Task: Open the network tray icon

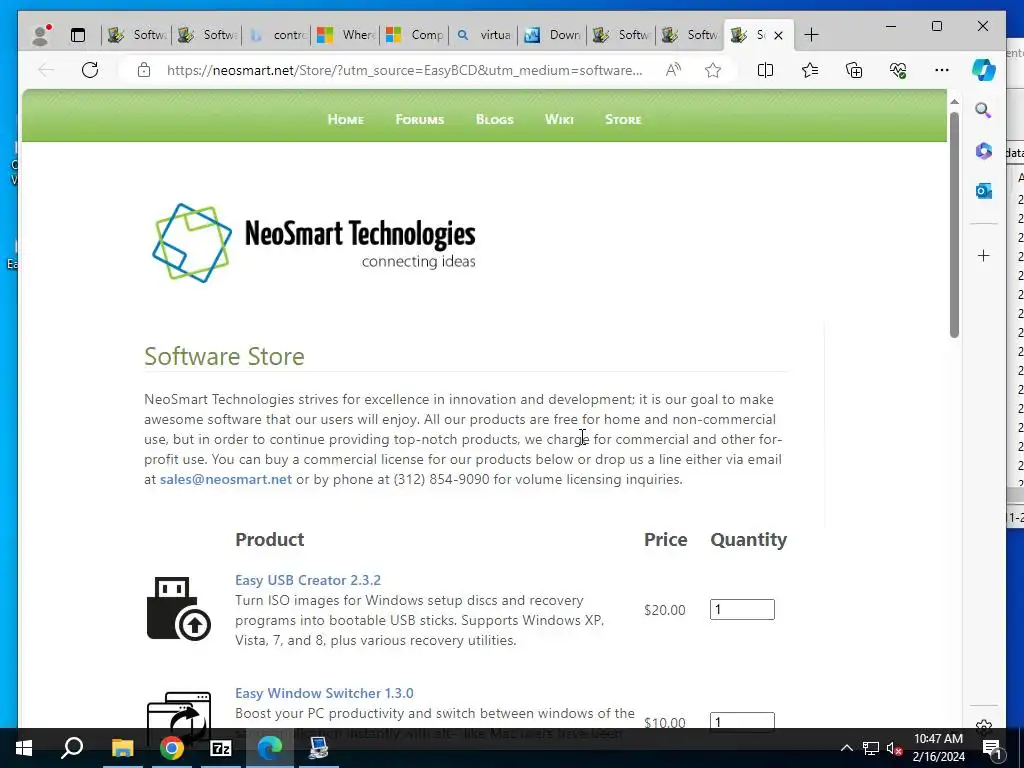Action: tap(871, 748)
